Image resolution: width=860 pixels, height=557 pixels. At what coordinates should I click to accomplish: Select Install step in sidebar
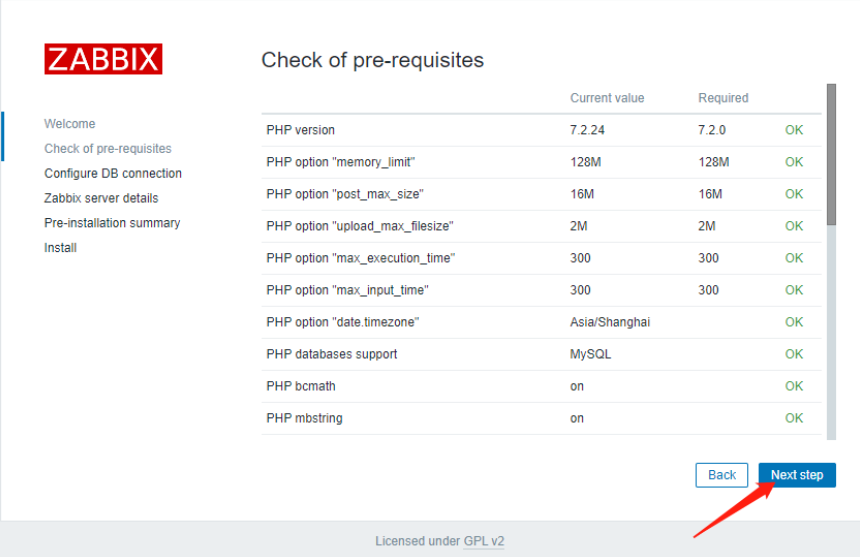coord(60,248)
